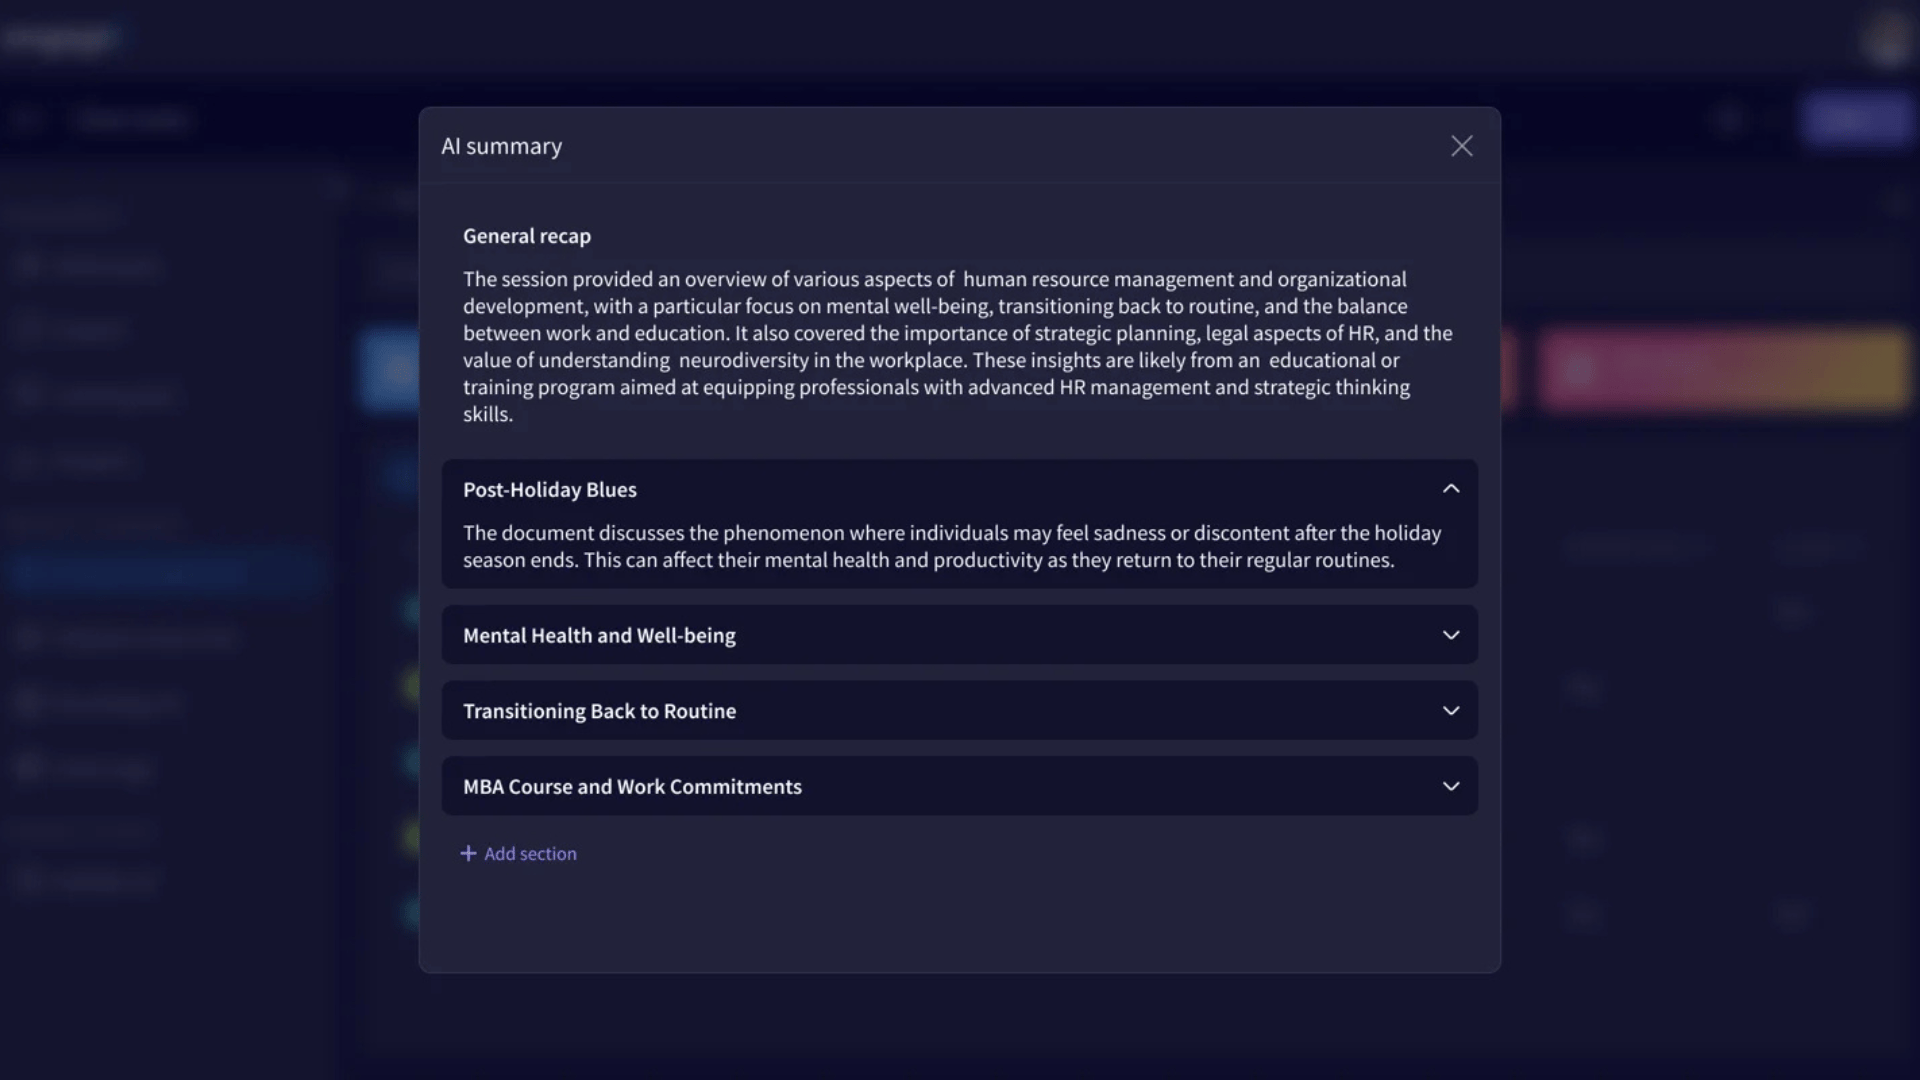Click the Add section link
The image size is (1920, 1080).
click(530, 854)
